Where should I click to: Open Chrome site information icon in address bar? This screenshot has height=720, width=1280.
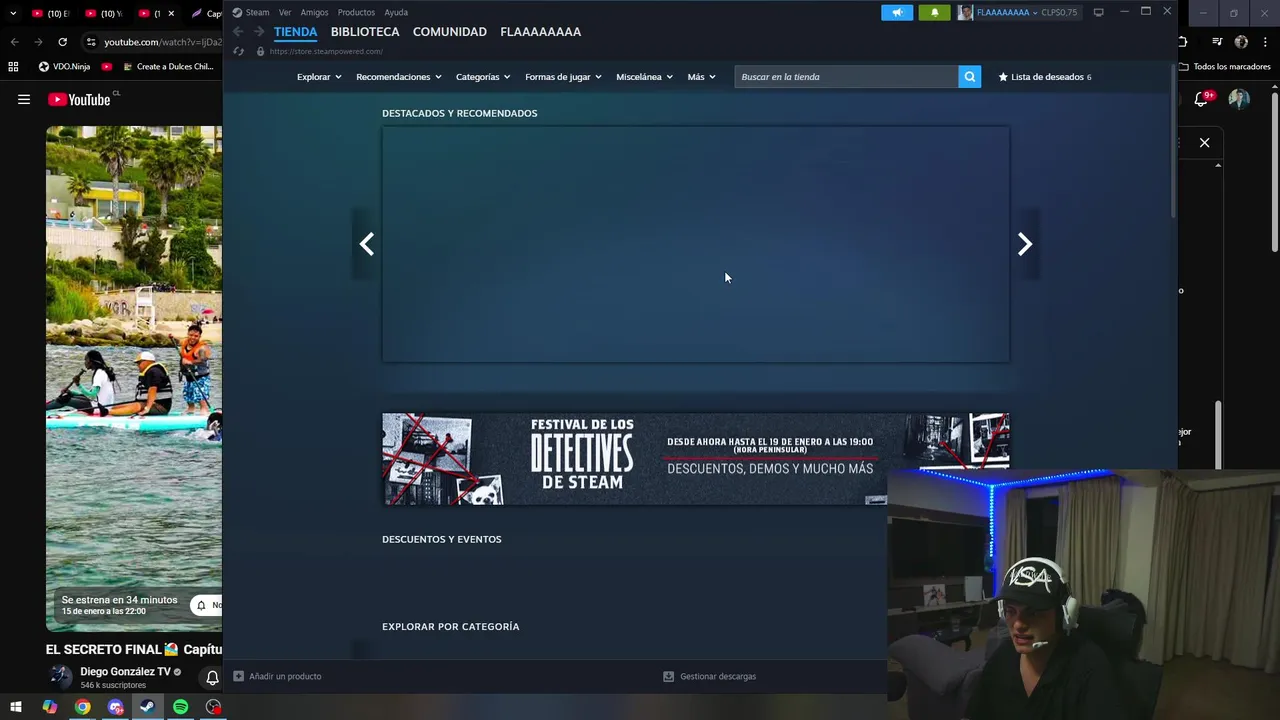tap(91, 42)
